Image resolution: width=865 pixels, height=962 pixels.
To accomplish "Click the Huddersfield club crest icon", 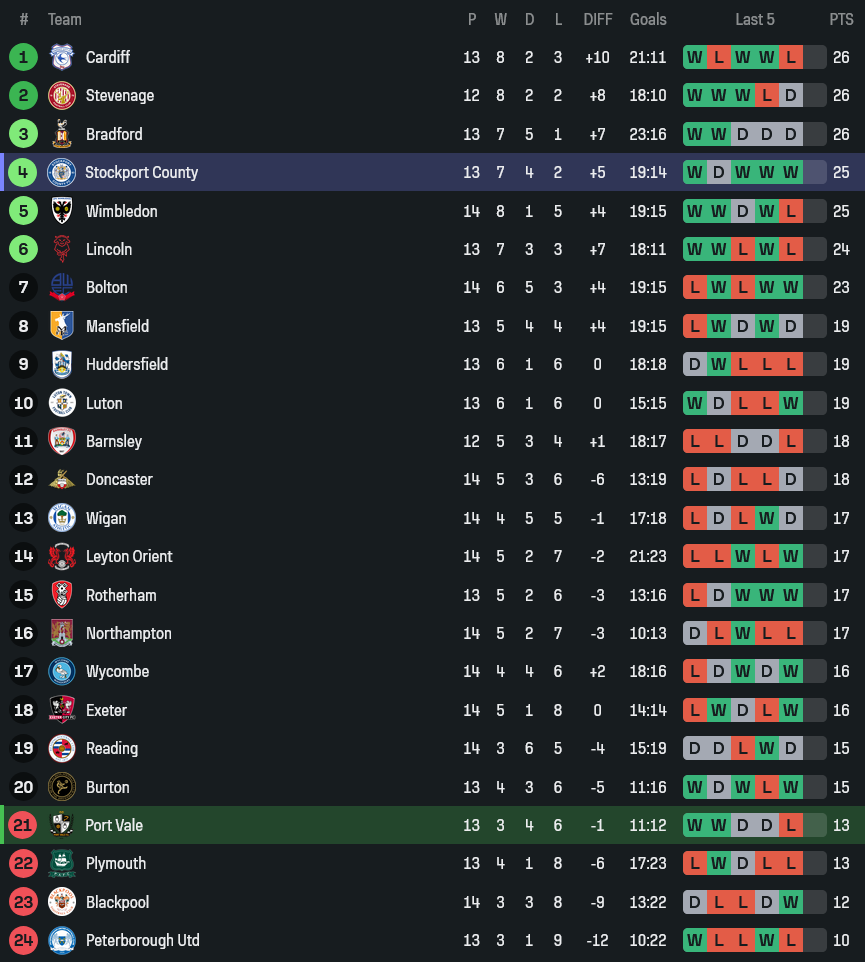I will pyautogui.click(x=62, y=364).
